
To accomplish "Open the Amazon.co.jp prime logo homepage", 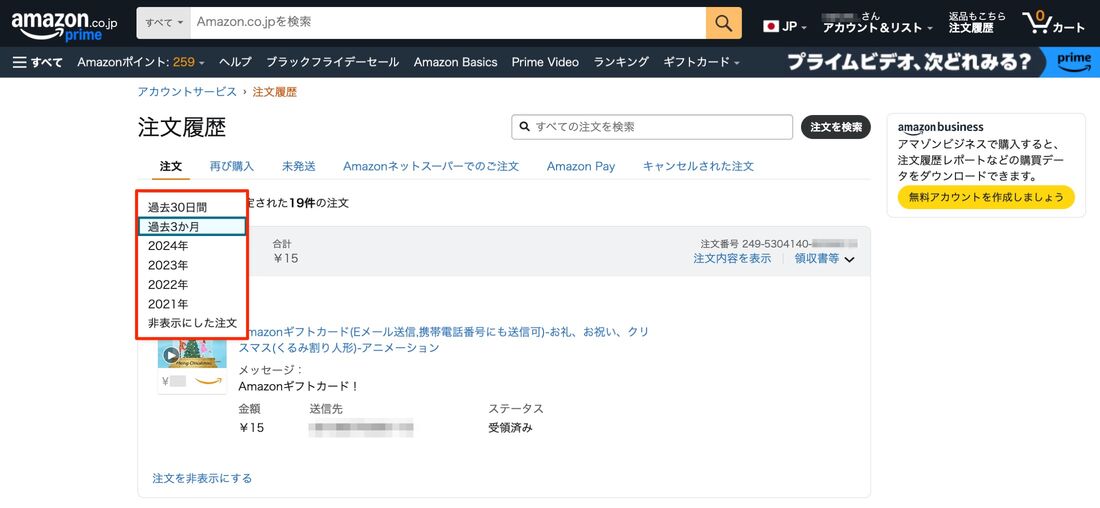I will click(x=64, y=25).
